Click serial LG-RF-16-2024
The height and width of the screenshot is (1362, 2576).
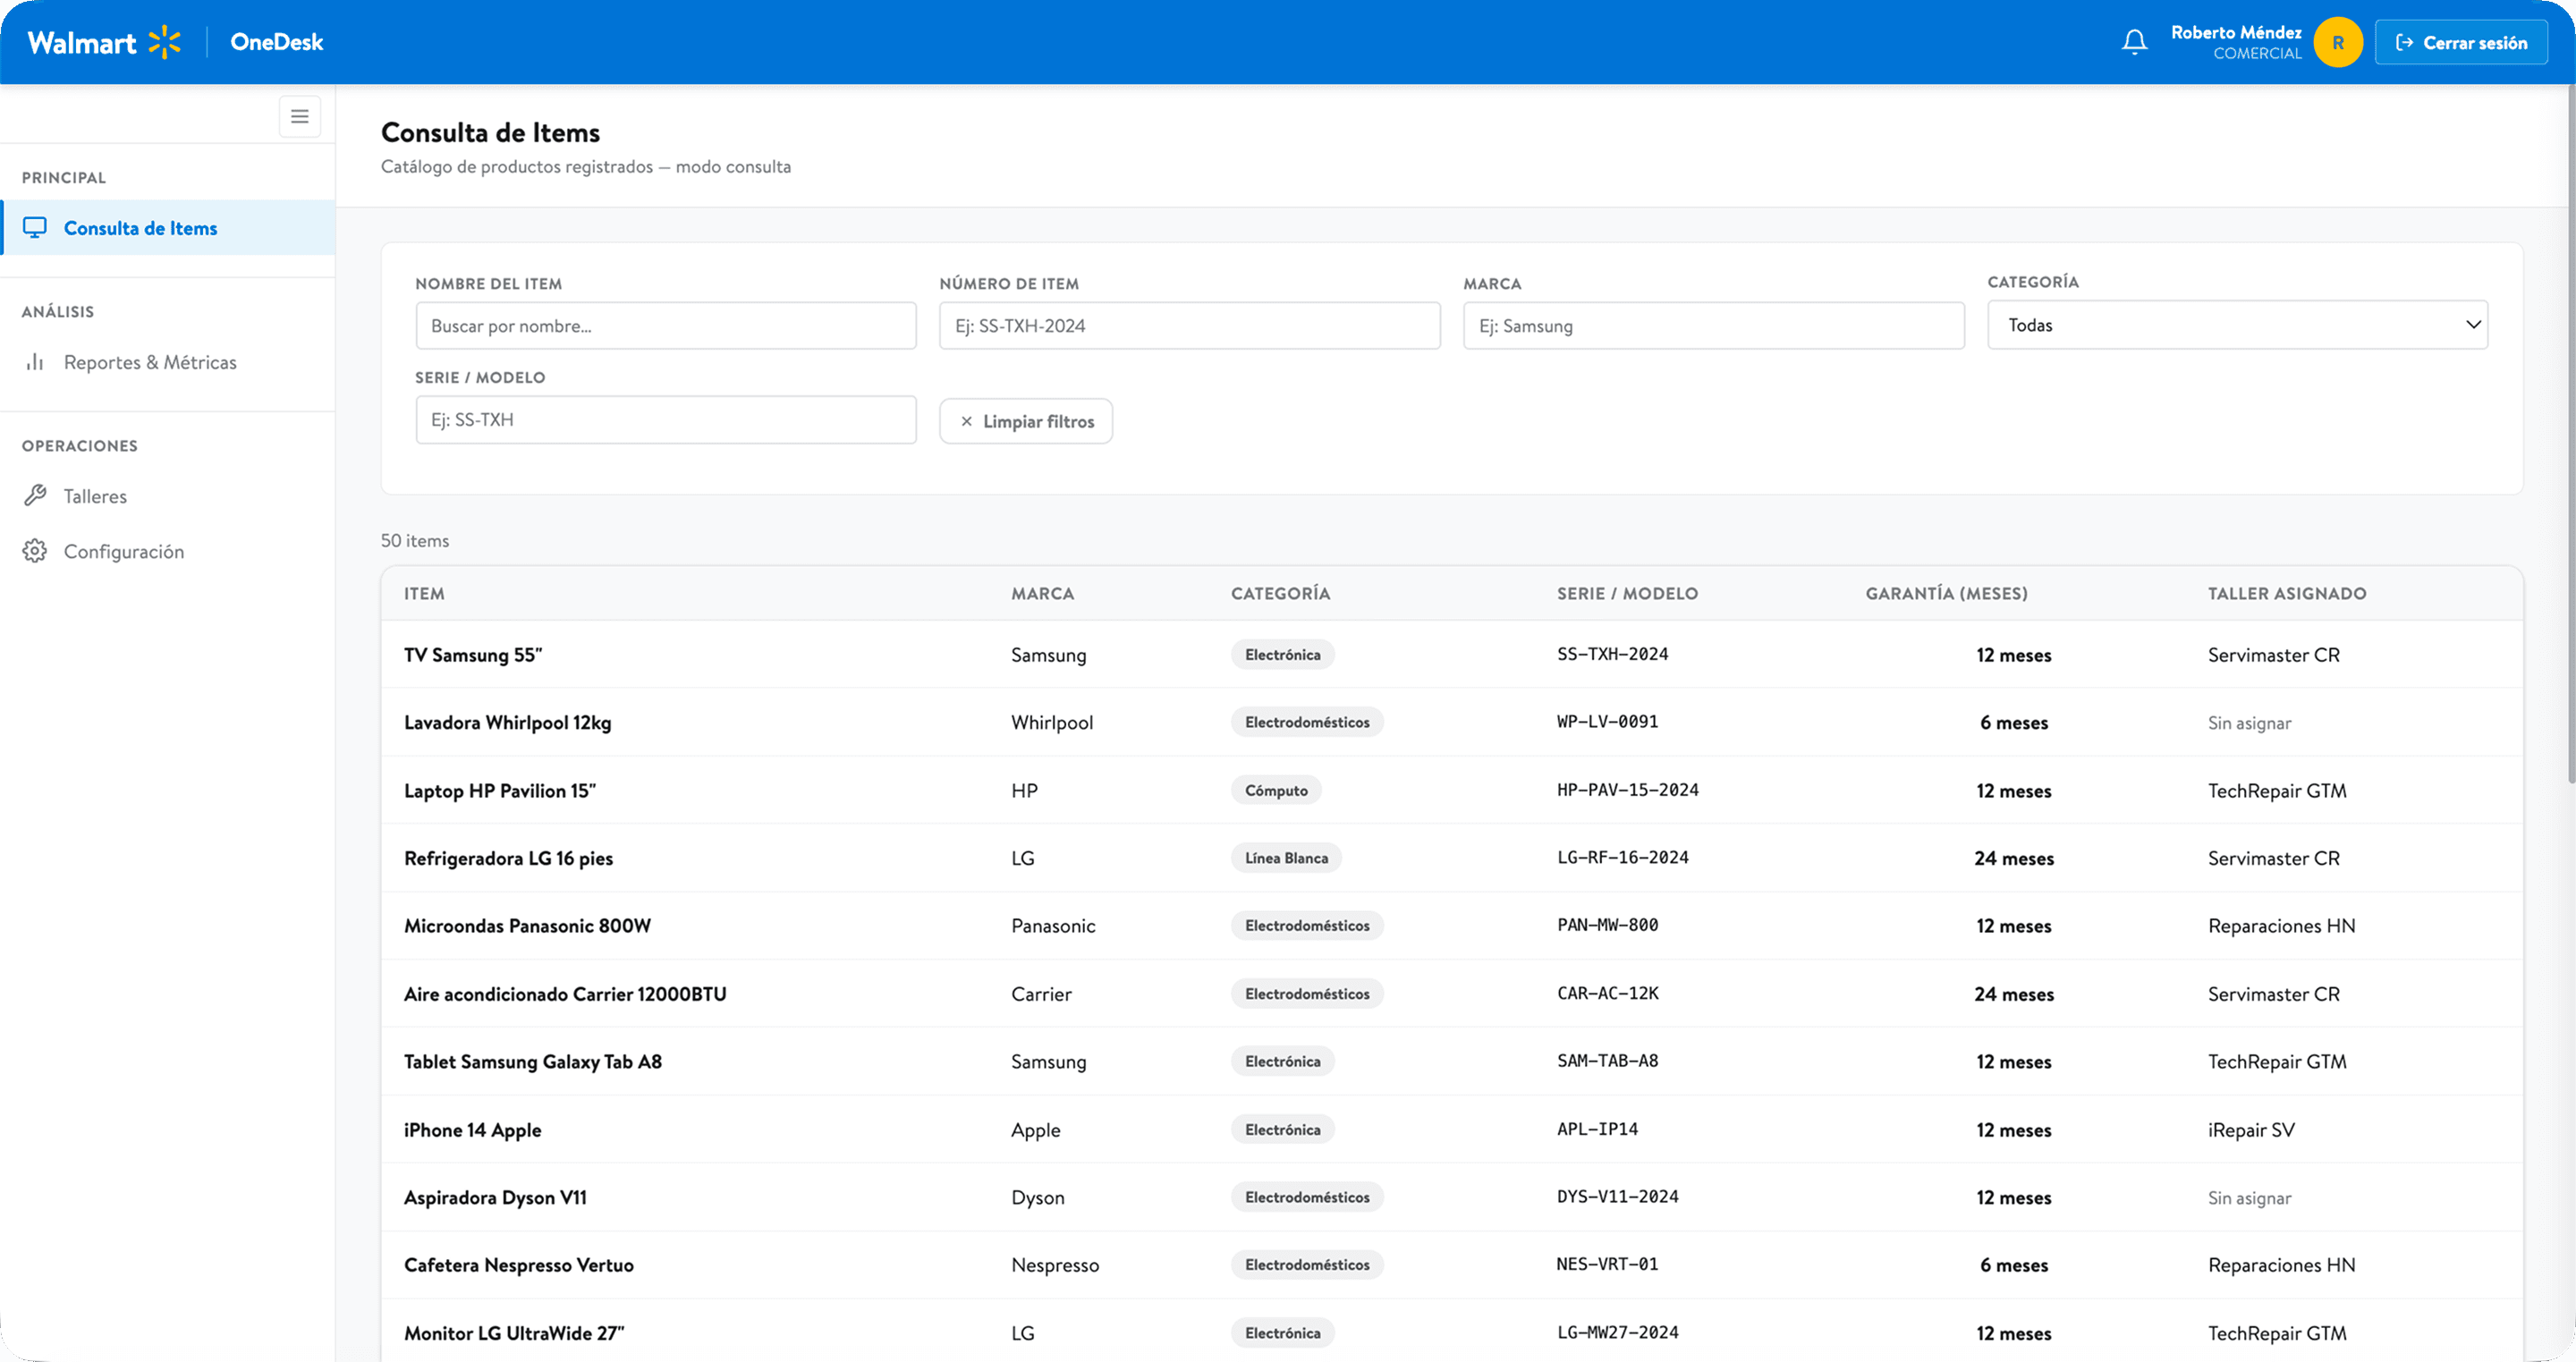1622,858
